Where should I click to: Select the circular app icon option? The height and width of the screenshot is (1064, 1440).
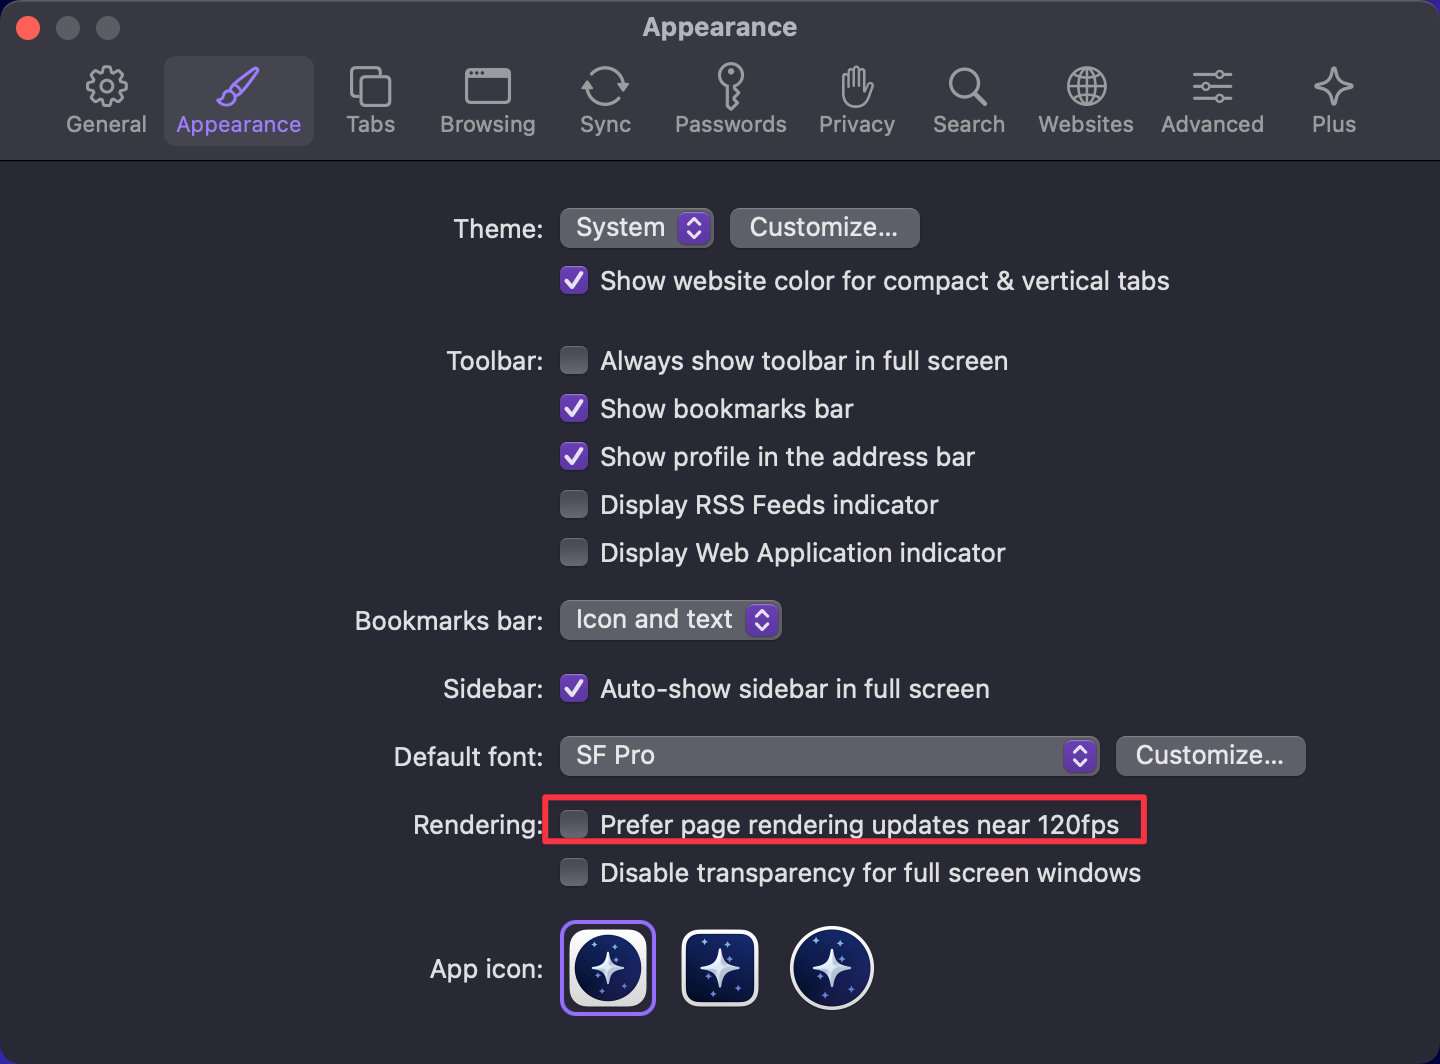pyautogui.click(x=832, y=968)
